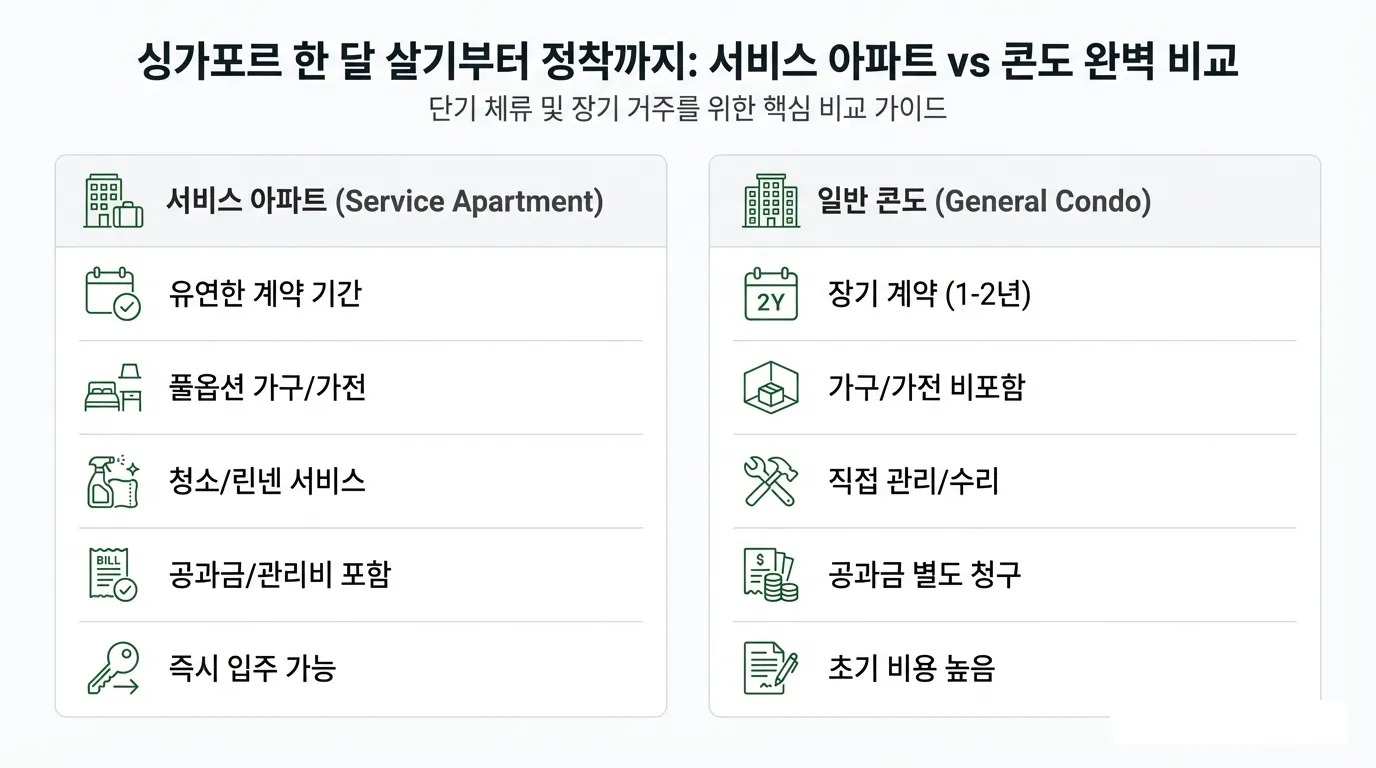Screen dimensions: 1376x768
Task: Click the contract document with pen icon
Action: click(771, 668)
